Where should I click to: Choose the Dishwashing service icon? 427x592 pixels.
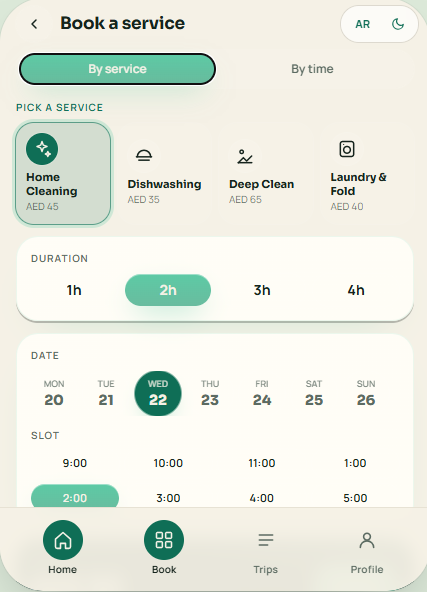point(144,156)
